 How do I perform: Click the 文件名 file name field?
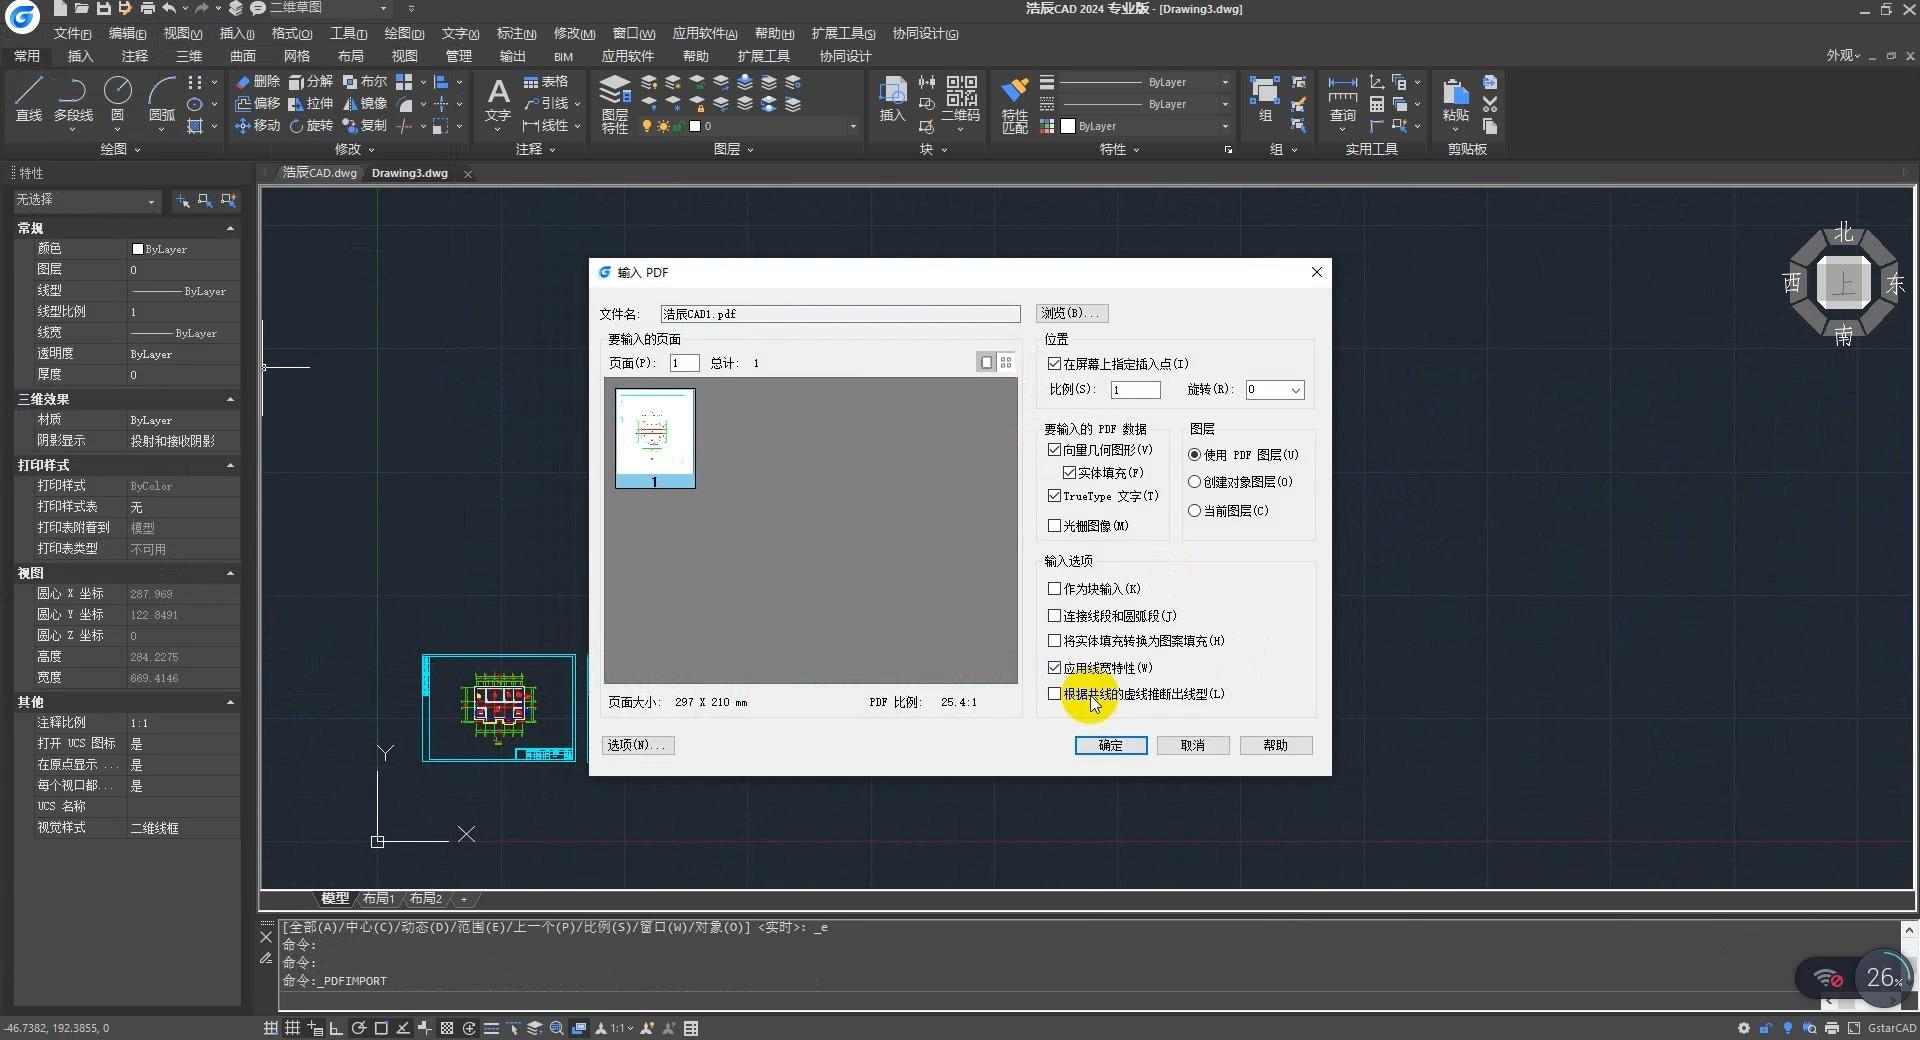pyautogui.click(x=840, y=314)
